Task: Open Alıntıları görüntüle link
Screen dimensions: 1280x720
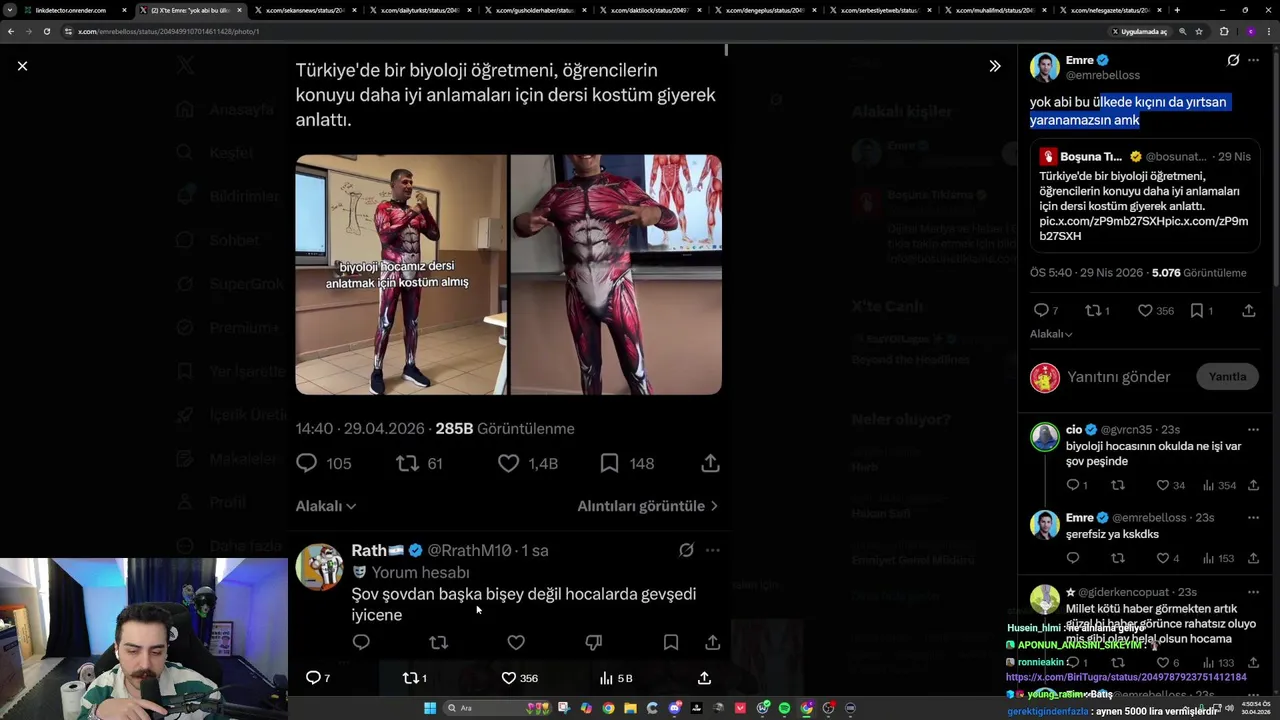Action: tap(647, 506)
